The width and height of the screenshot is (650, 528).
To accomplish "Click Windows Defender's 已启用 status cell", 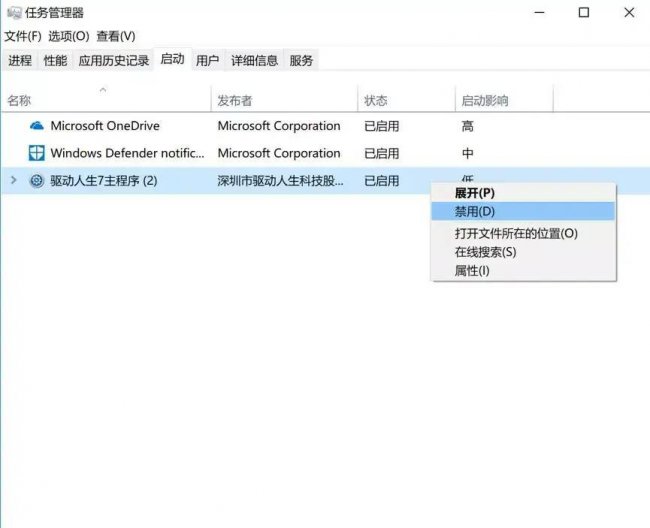I will coord(381,153).
